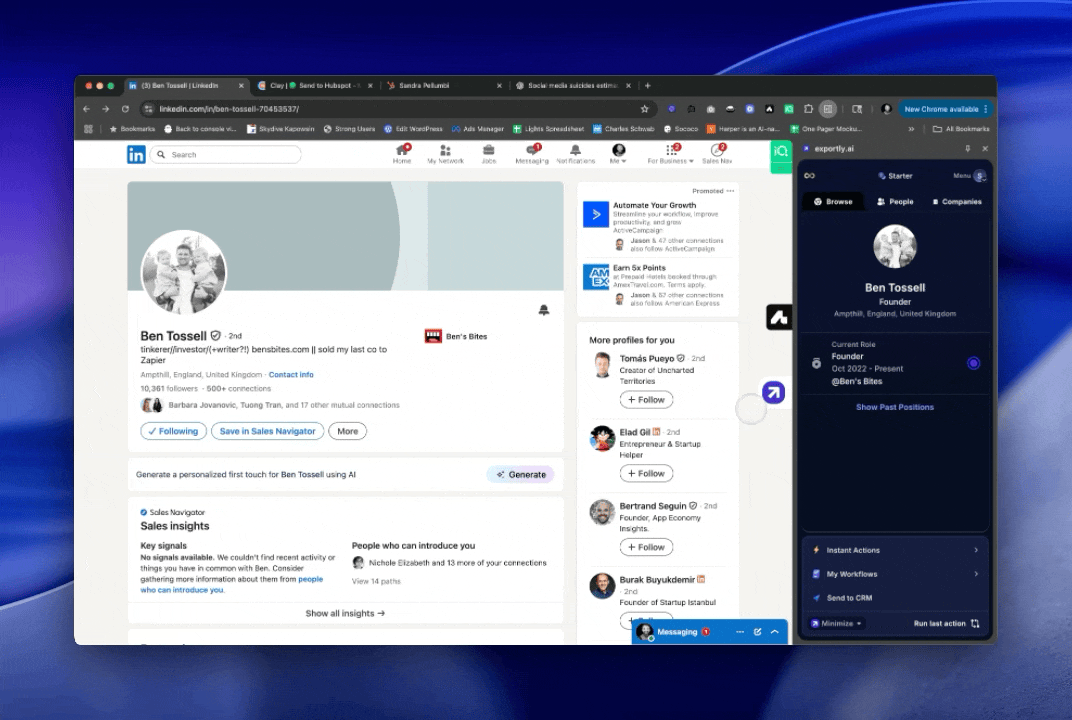This screenshot has height=720, width=1072.
Task: Open the All Bookmarks folder
Action: (961, 129)
